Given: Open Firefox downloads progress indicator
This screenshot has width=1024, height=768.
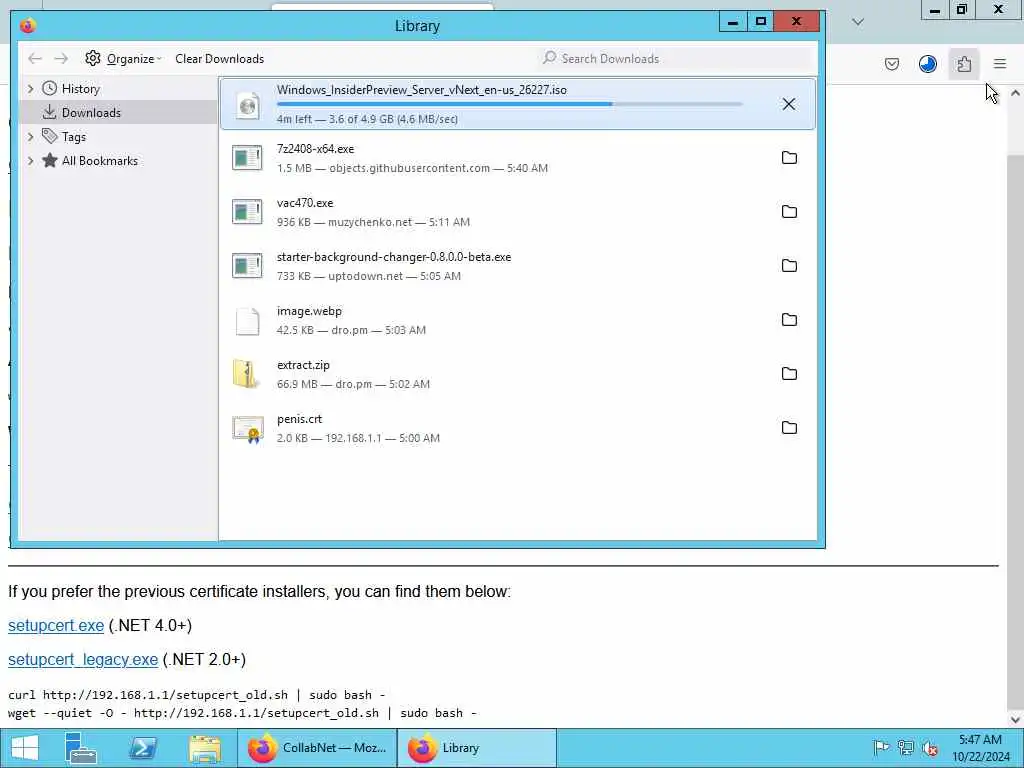Looking at the screenshot, I should click(927, 64).
